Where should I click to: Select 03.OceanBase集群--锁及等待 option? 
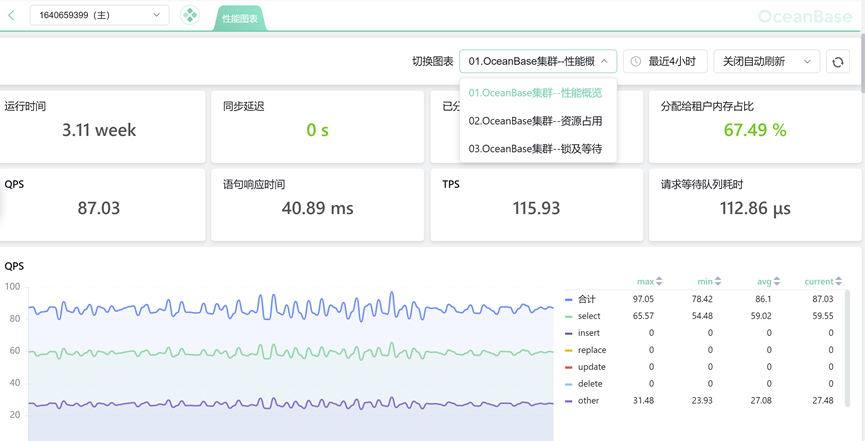coord(538,148)
